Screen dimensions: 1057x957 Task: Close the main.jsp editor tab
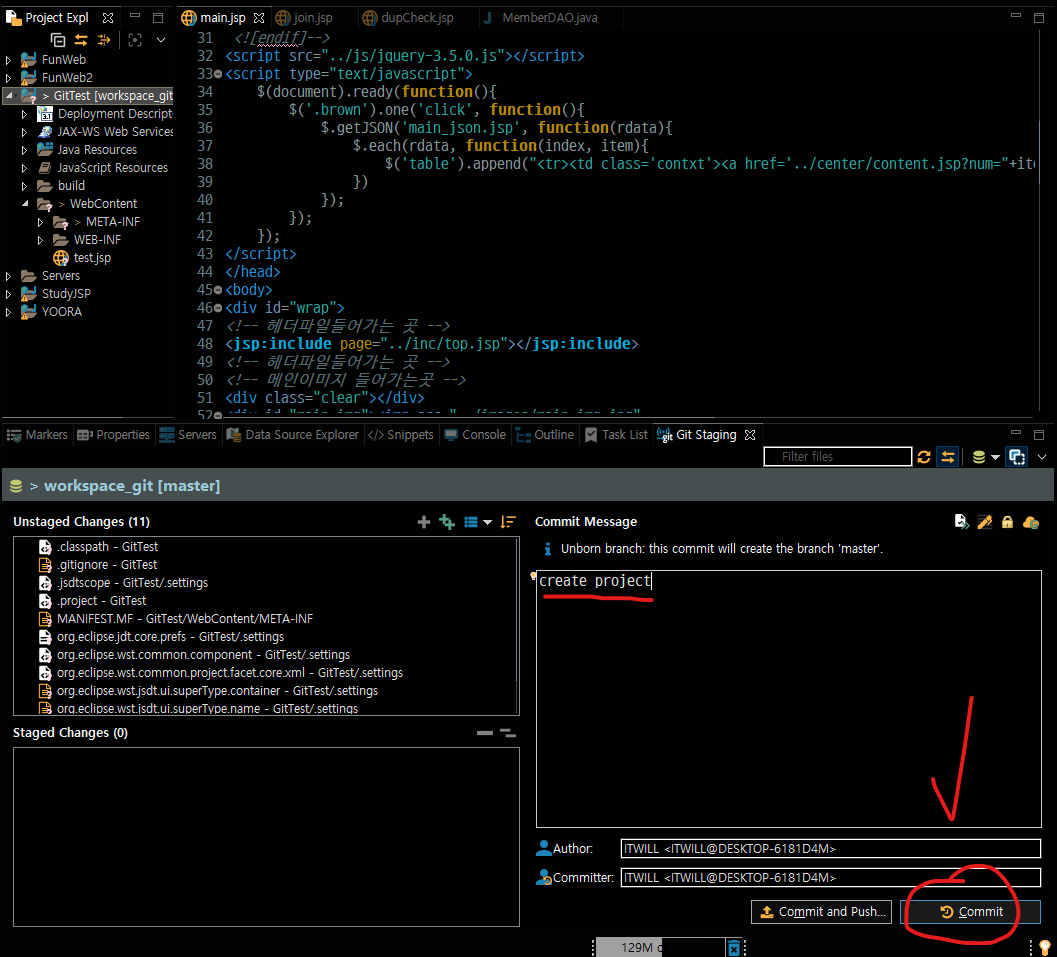tap(259, 18)
